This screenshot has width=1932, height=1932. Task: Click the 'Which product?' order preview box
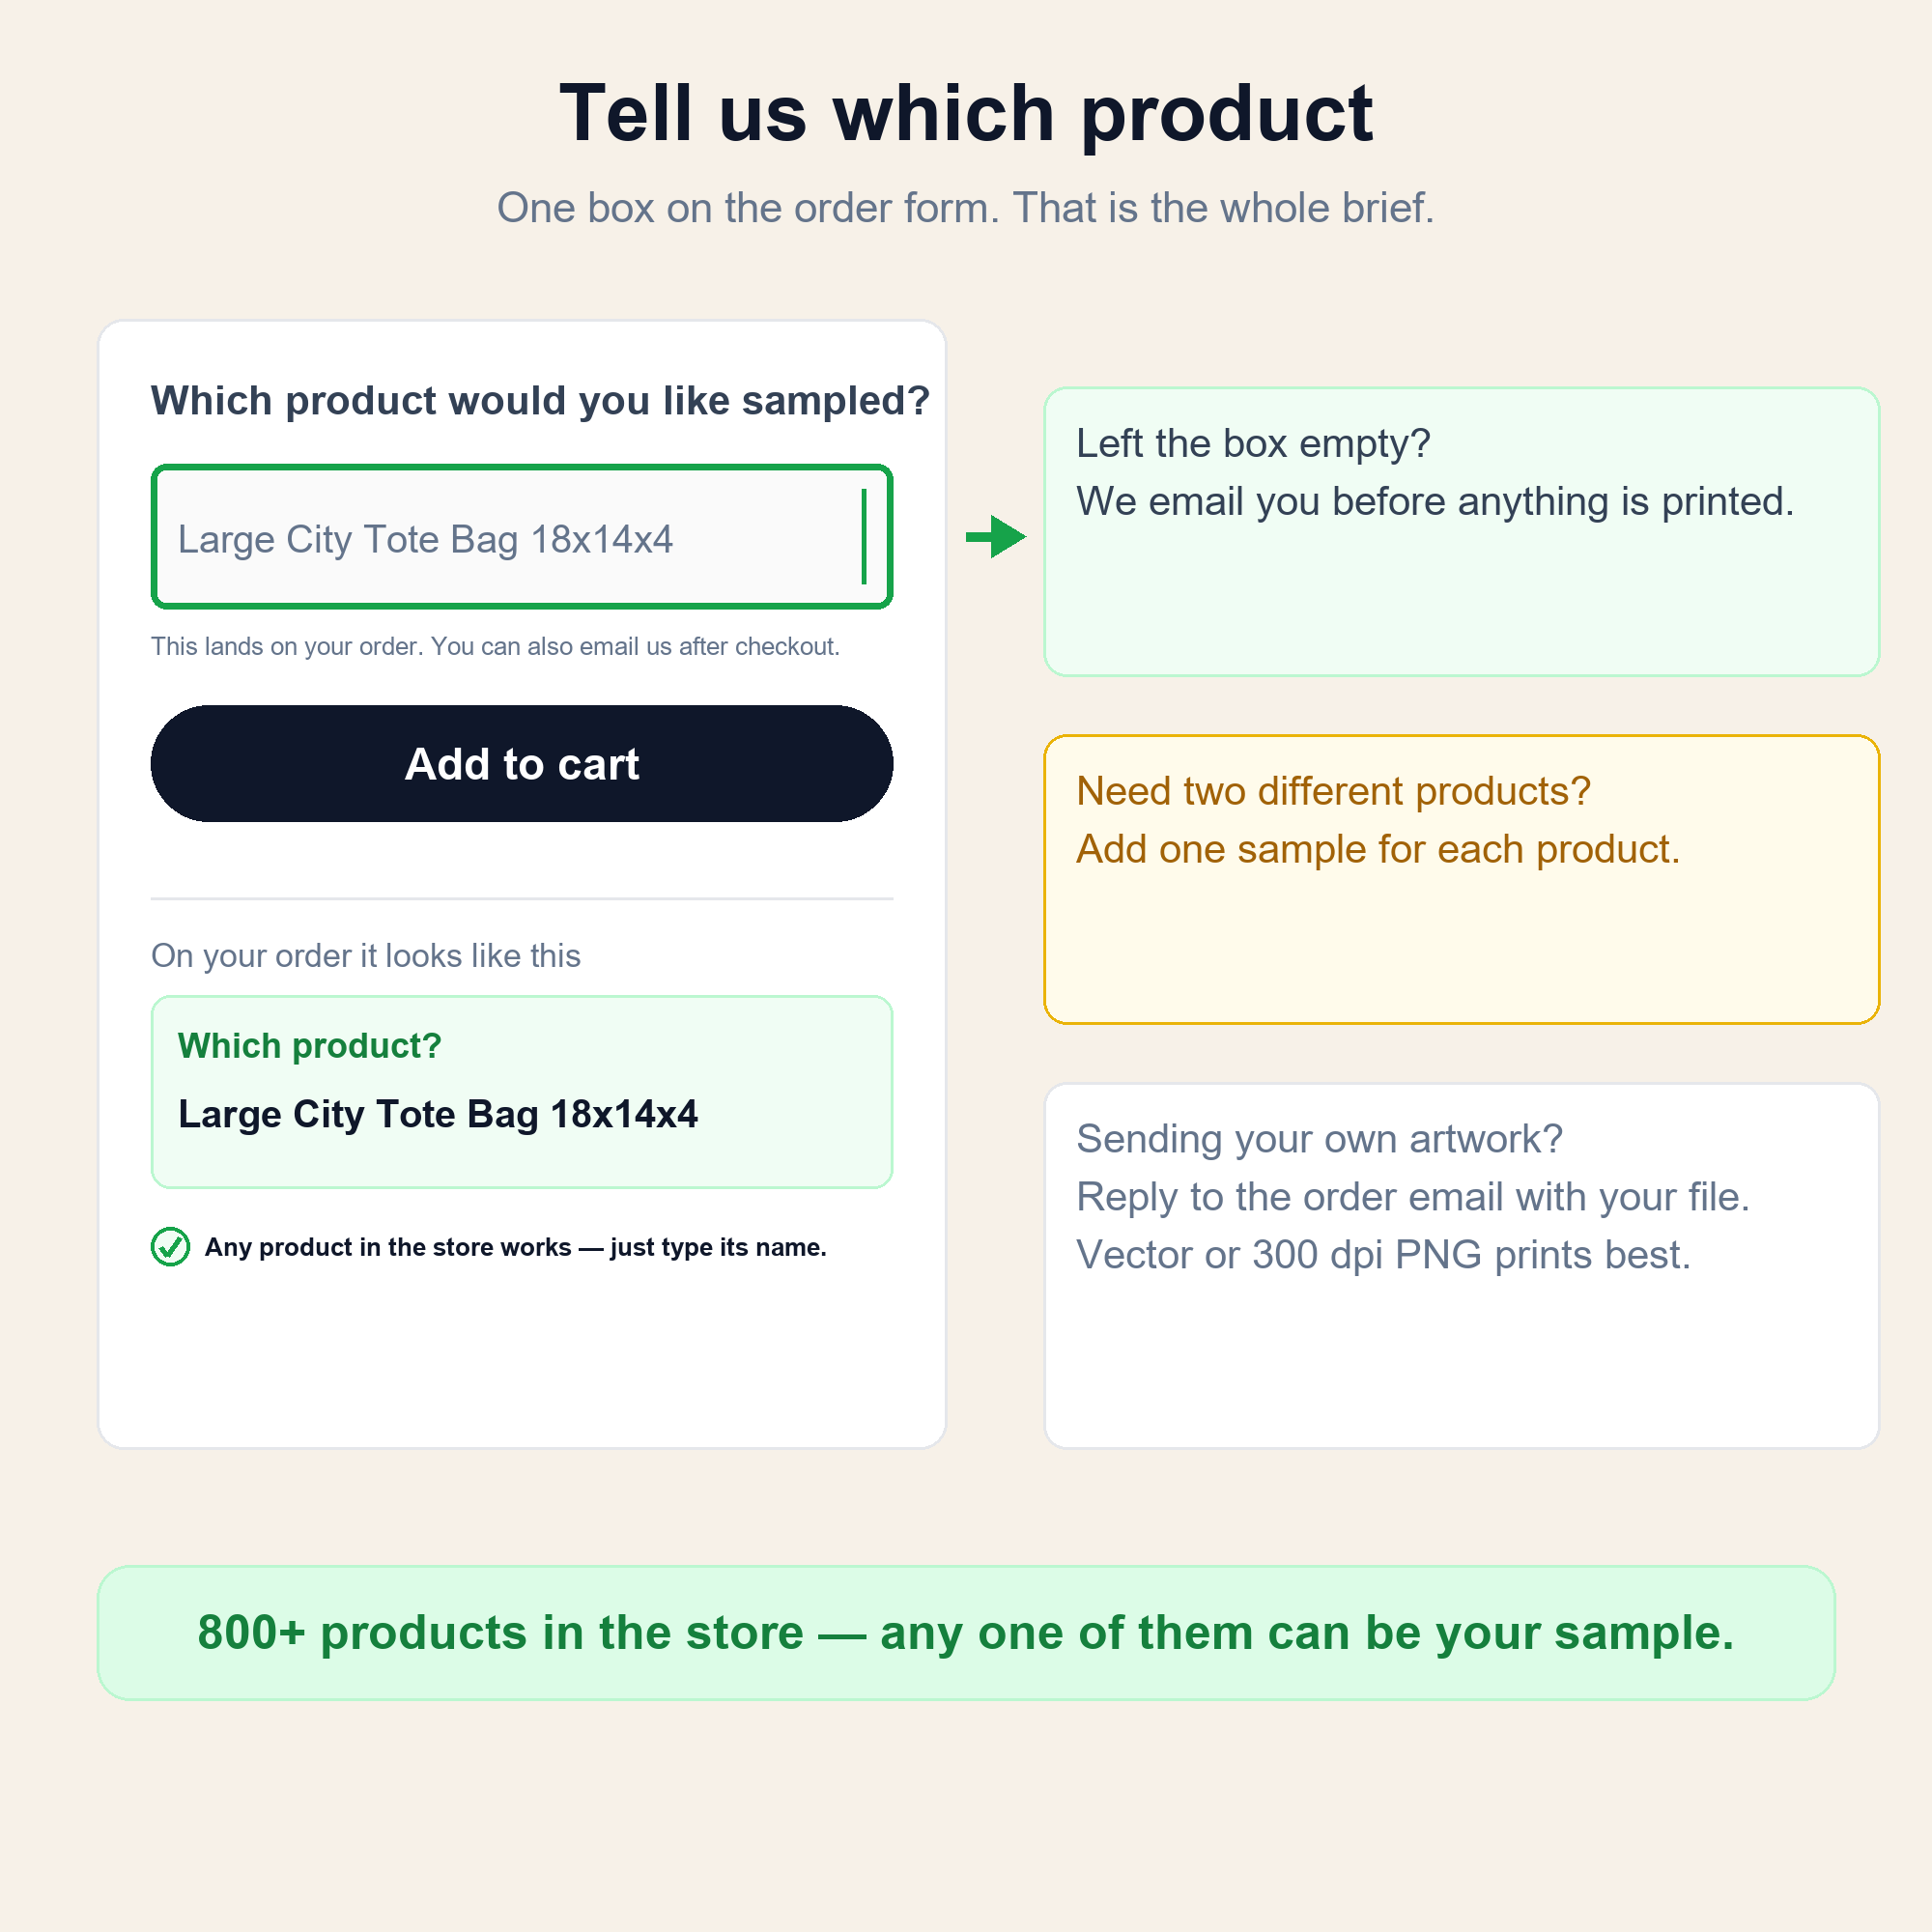pyautogui.click(x=521, y=1091)
